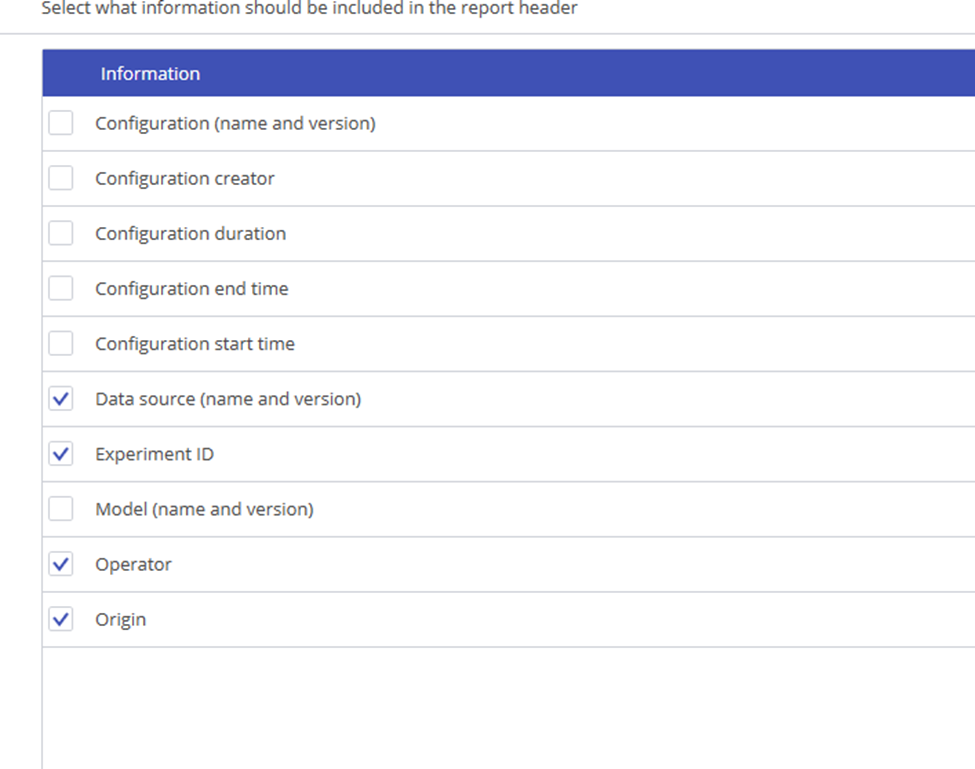Enable the Configuration (name and version) checkbox
Screen dimensions: 975x769
[60, 122]
